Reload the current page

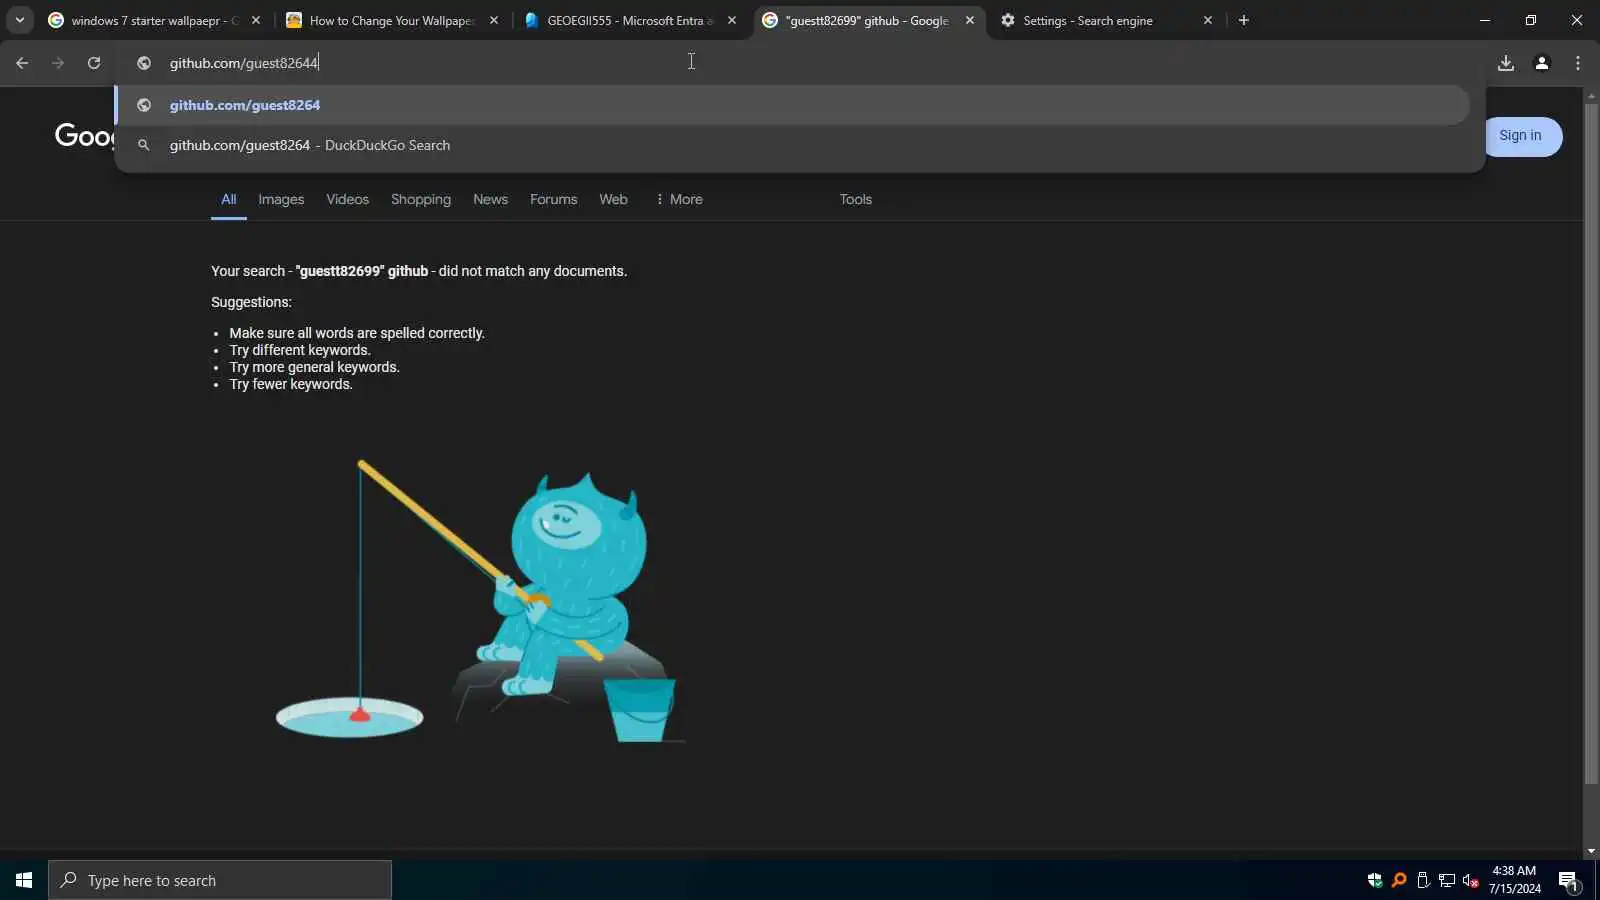point(94,63)
